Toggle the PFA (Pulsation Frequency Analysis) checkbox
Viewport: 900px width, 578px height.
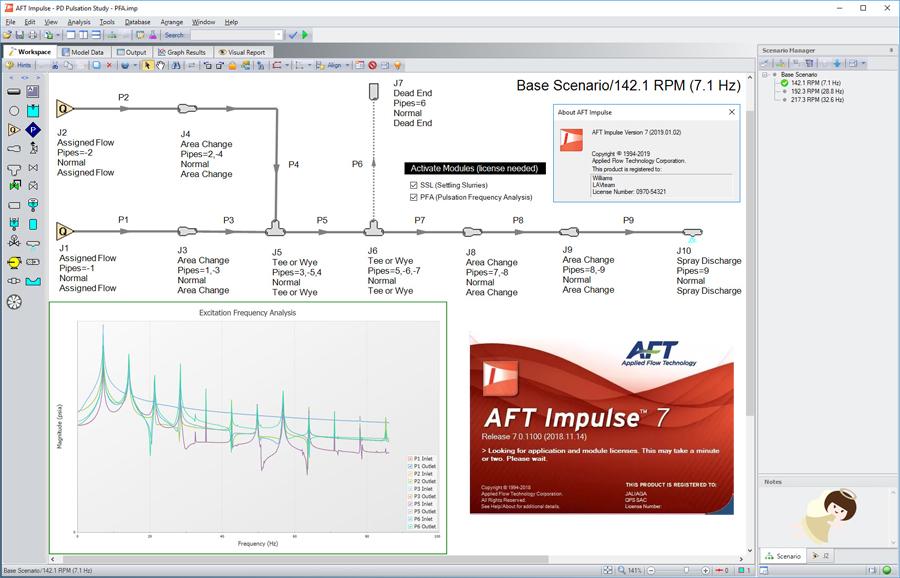[413, 197]
